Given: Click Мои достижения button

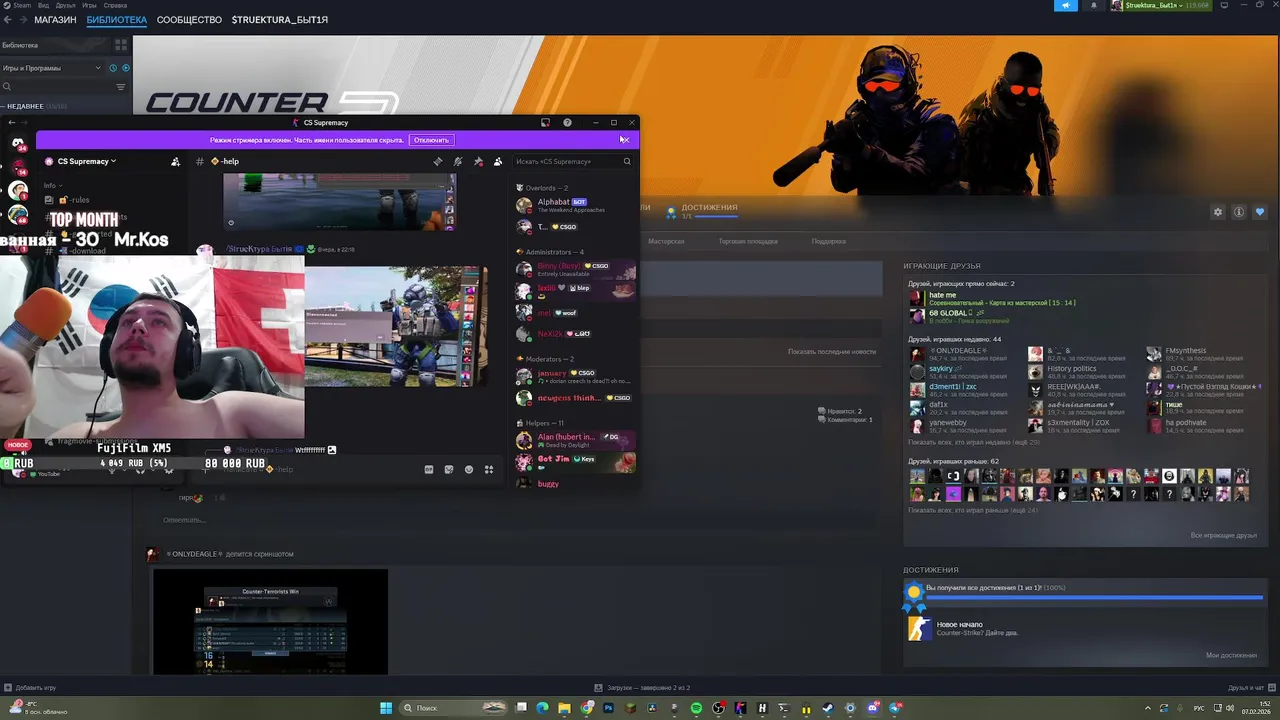Looking at the screenshot, I should [1231, 655].
